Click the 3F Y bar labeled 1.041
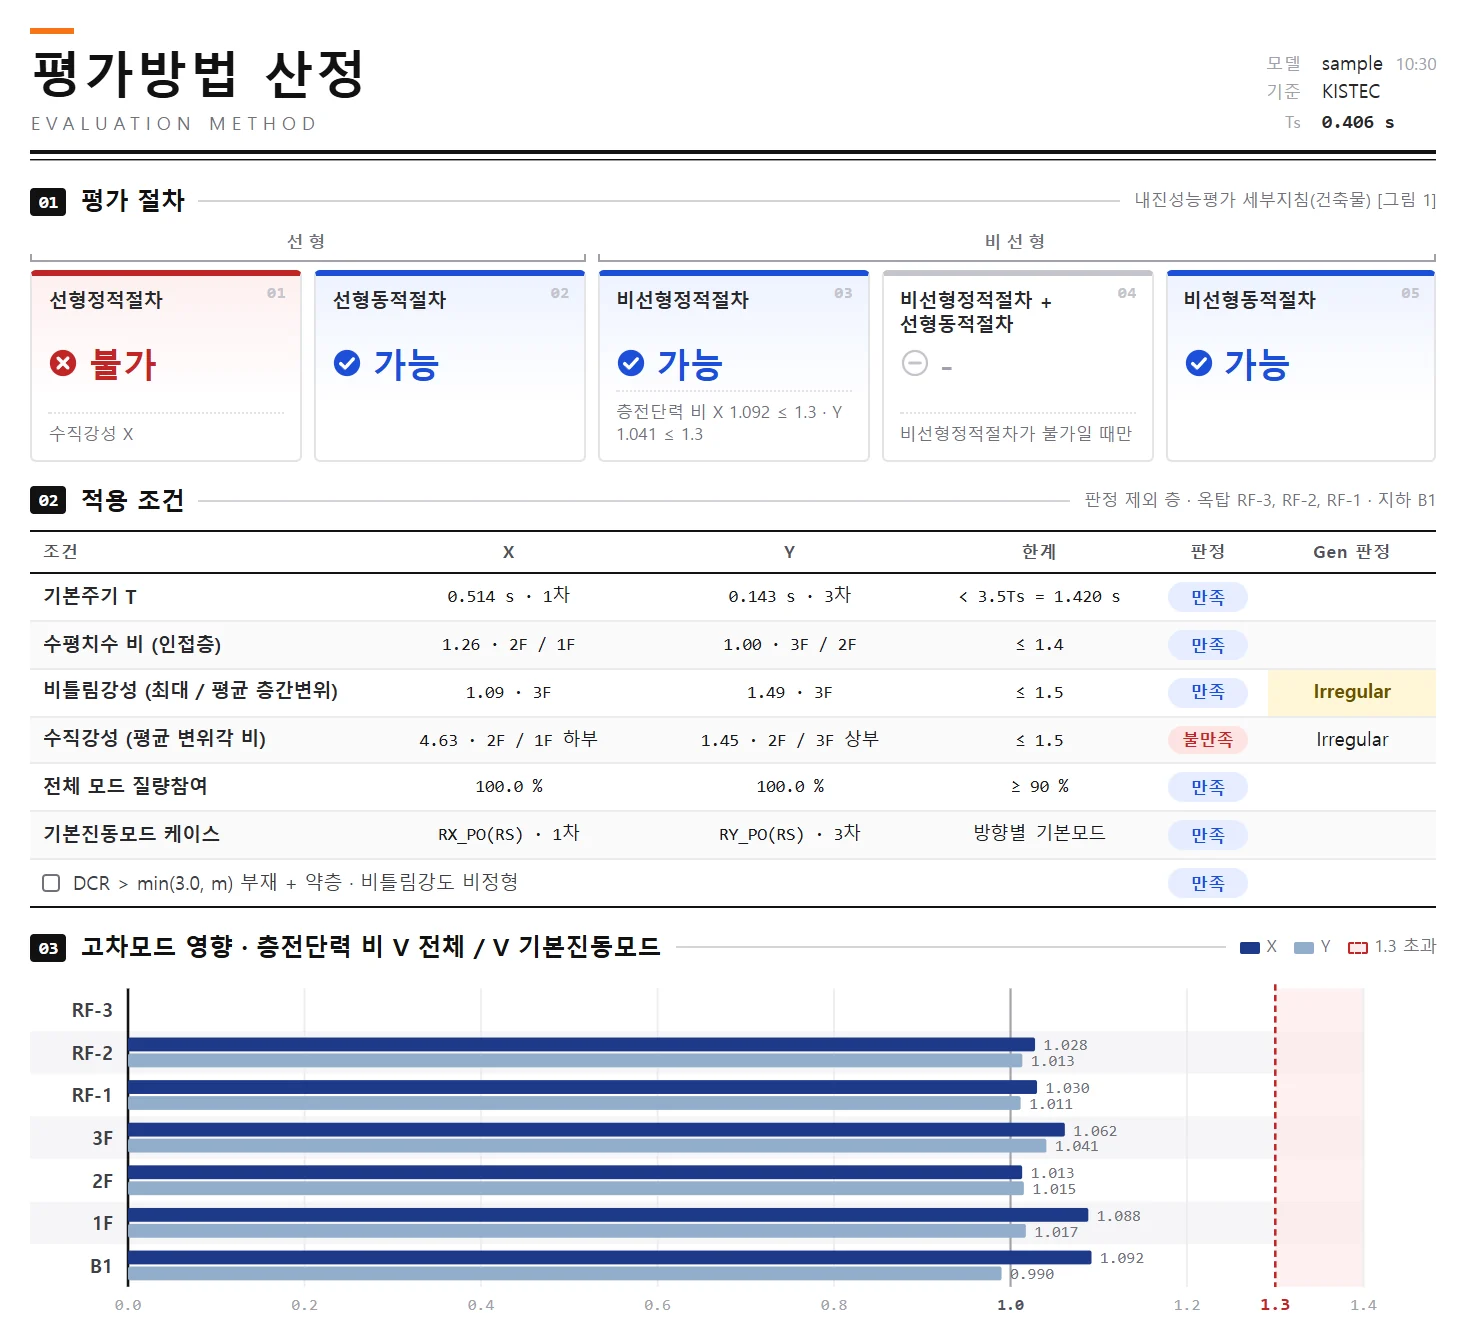Screen dimensions: 1470x1336 587,1146
